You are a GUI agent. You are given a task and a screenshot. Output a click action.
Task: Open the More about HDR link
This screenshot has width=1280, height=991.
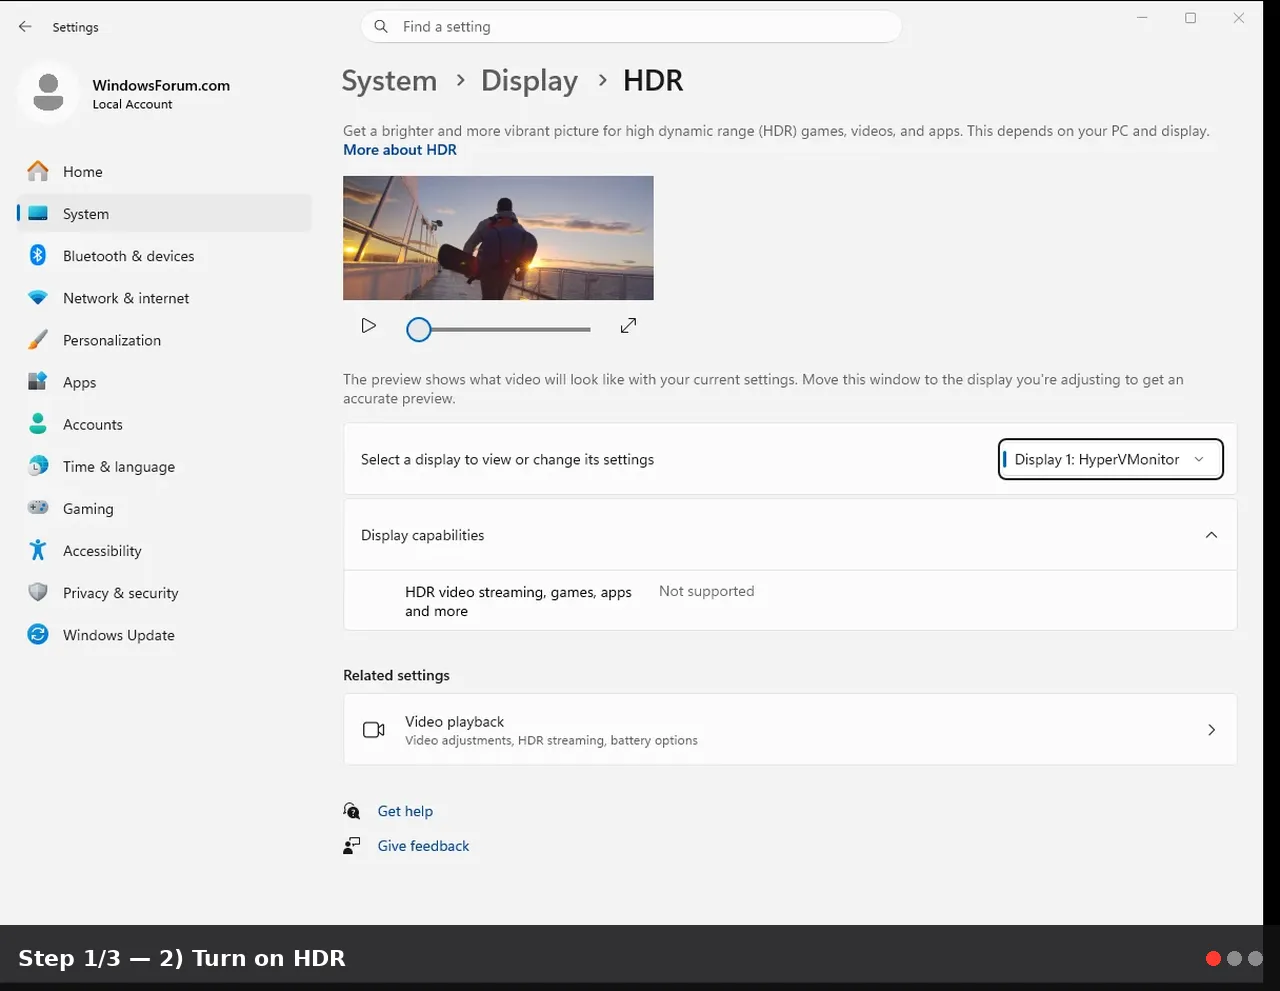click(400, 150)
